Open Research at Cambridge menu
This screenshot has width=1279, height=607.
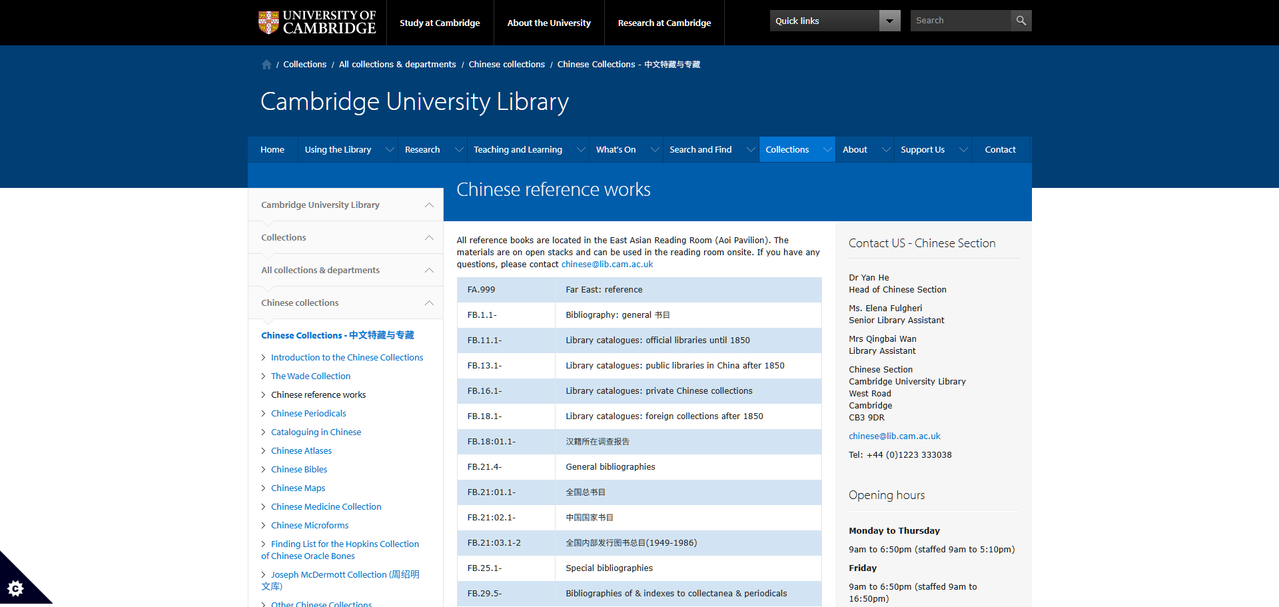coord(664,23)
